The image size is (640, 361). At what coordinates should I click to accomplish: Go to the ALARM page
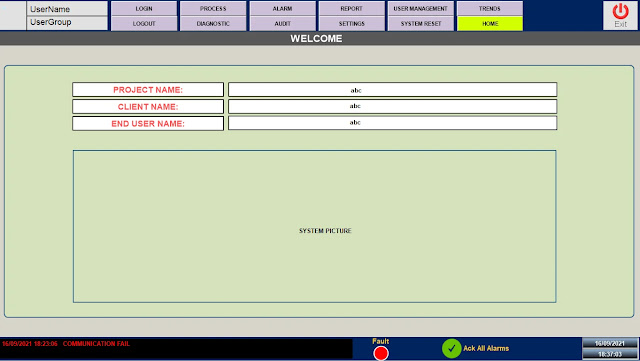tap(282, 9)
